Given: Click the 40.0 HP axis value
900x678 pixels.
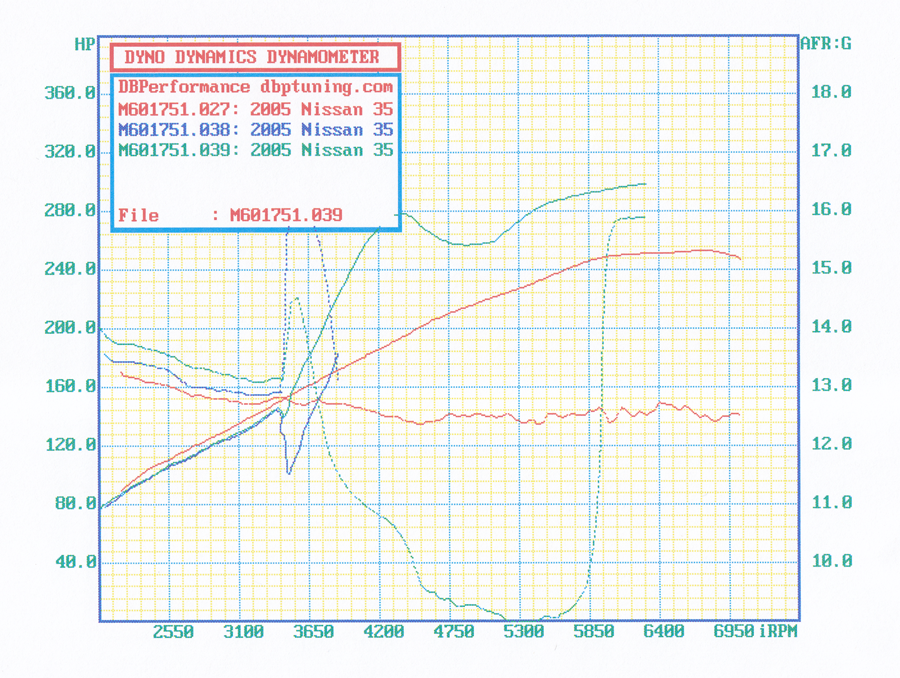Looking at the screenshot, I should coord(75,561).
